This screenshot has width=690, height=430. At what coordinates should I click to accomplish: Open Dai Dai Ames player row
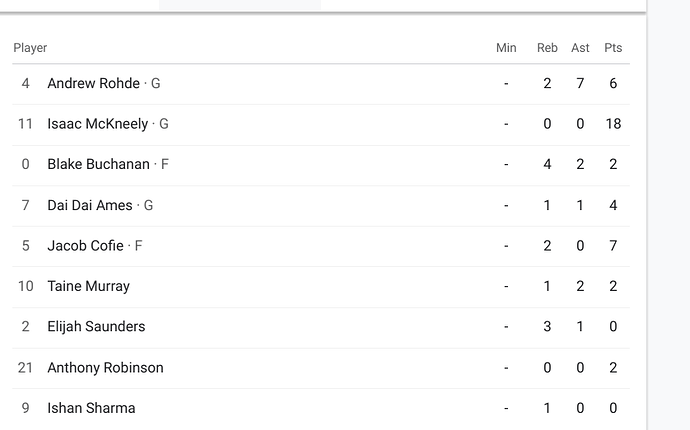(x=90, y=205)
